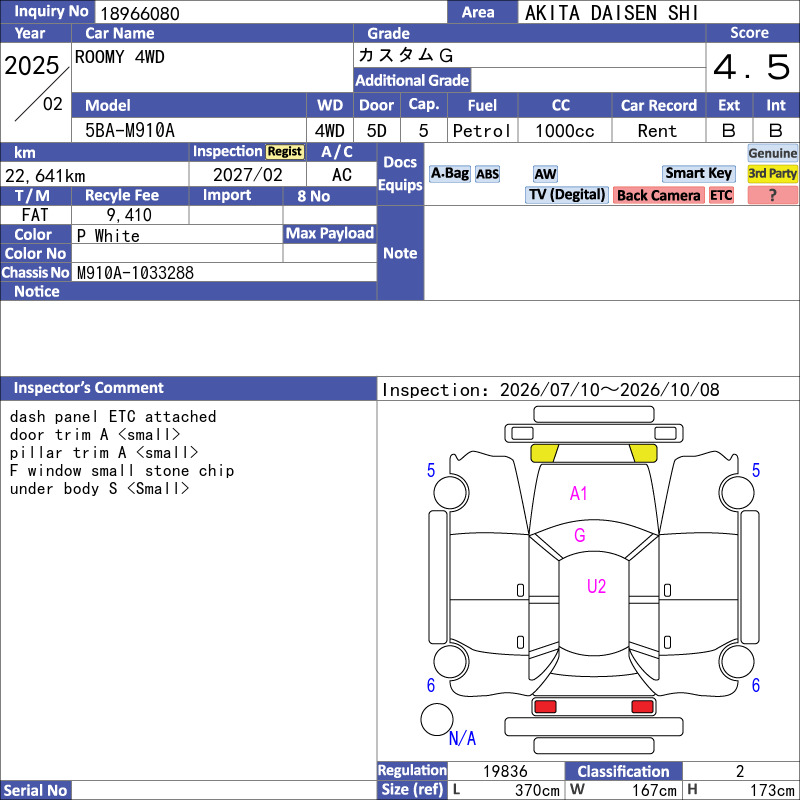This screenshot has height=800, width=800.
Task: Click inspection date 2027/02
Action: pos(247,175)
